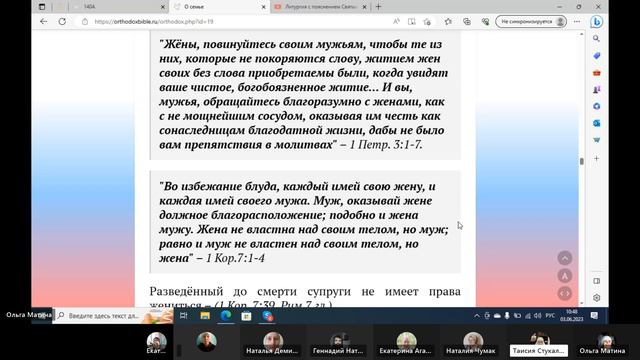Click the round code brackets page button
The image size is (640, 360).
[565, 293]
